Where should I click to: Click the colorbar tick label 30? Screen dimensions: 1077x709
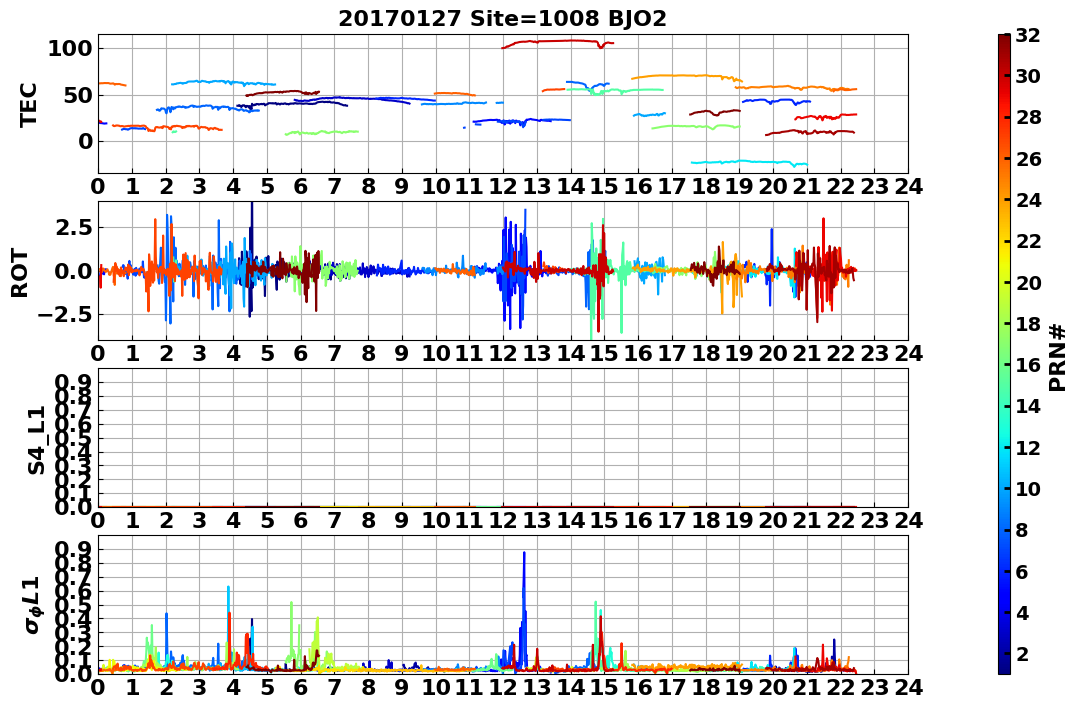tap(1028, 76)
